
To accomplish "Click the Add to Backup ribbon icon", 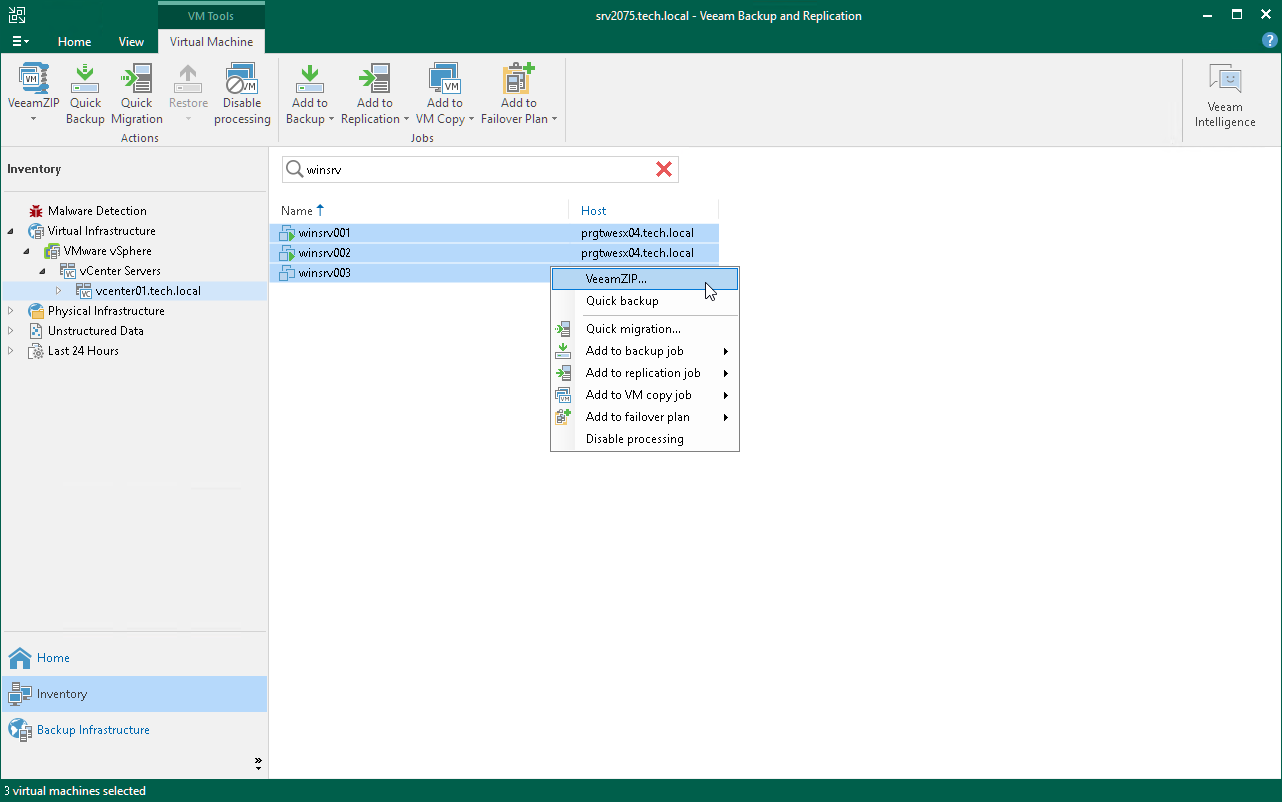I will (309, 90).
